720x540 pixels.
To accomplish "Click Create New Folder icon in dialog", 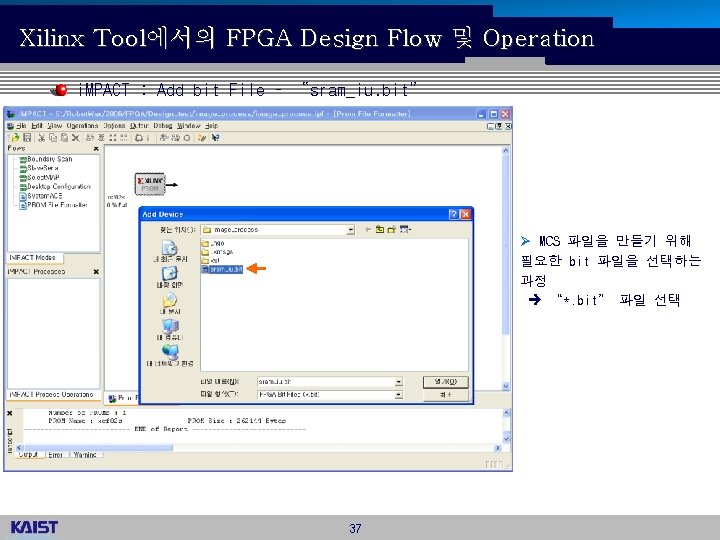I will [391, 229].
